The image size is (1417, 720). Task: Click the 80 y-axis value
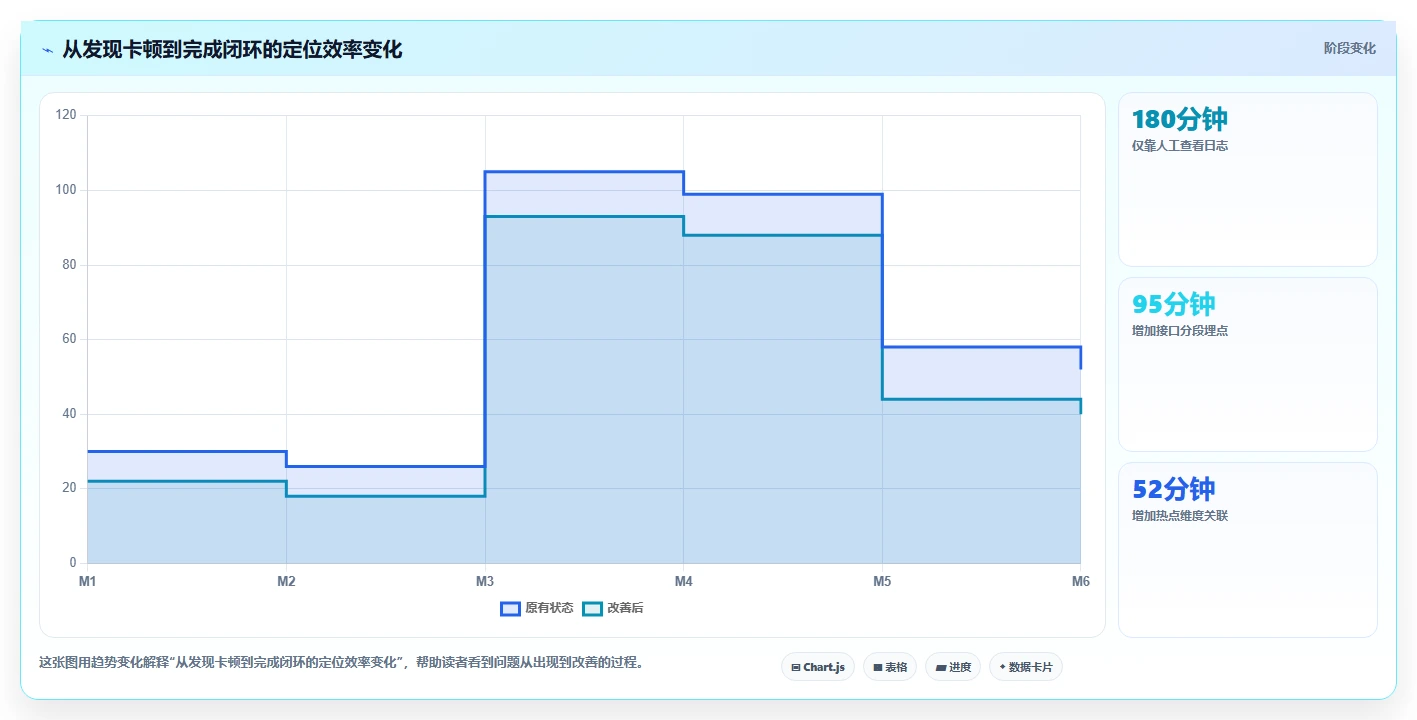pos(69,265)
